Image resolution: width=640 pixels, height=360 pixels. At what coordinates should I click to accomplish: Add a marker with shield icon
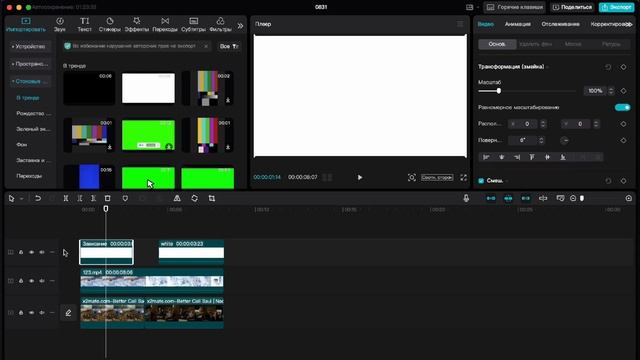(125, 198)
